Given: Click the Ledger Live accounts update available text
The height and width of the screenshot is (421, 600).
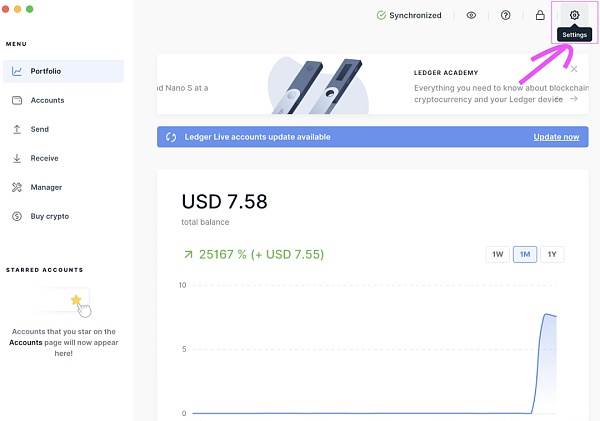Looking at the screenshot, I should tap(258, 137).
